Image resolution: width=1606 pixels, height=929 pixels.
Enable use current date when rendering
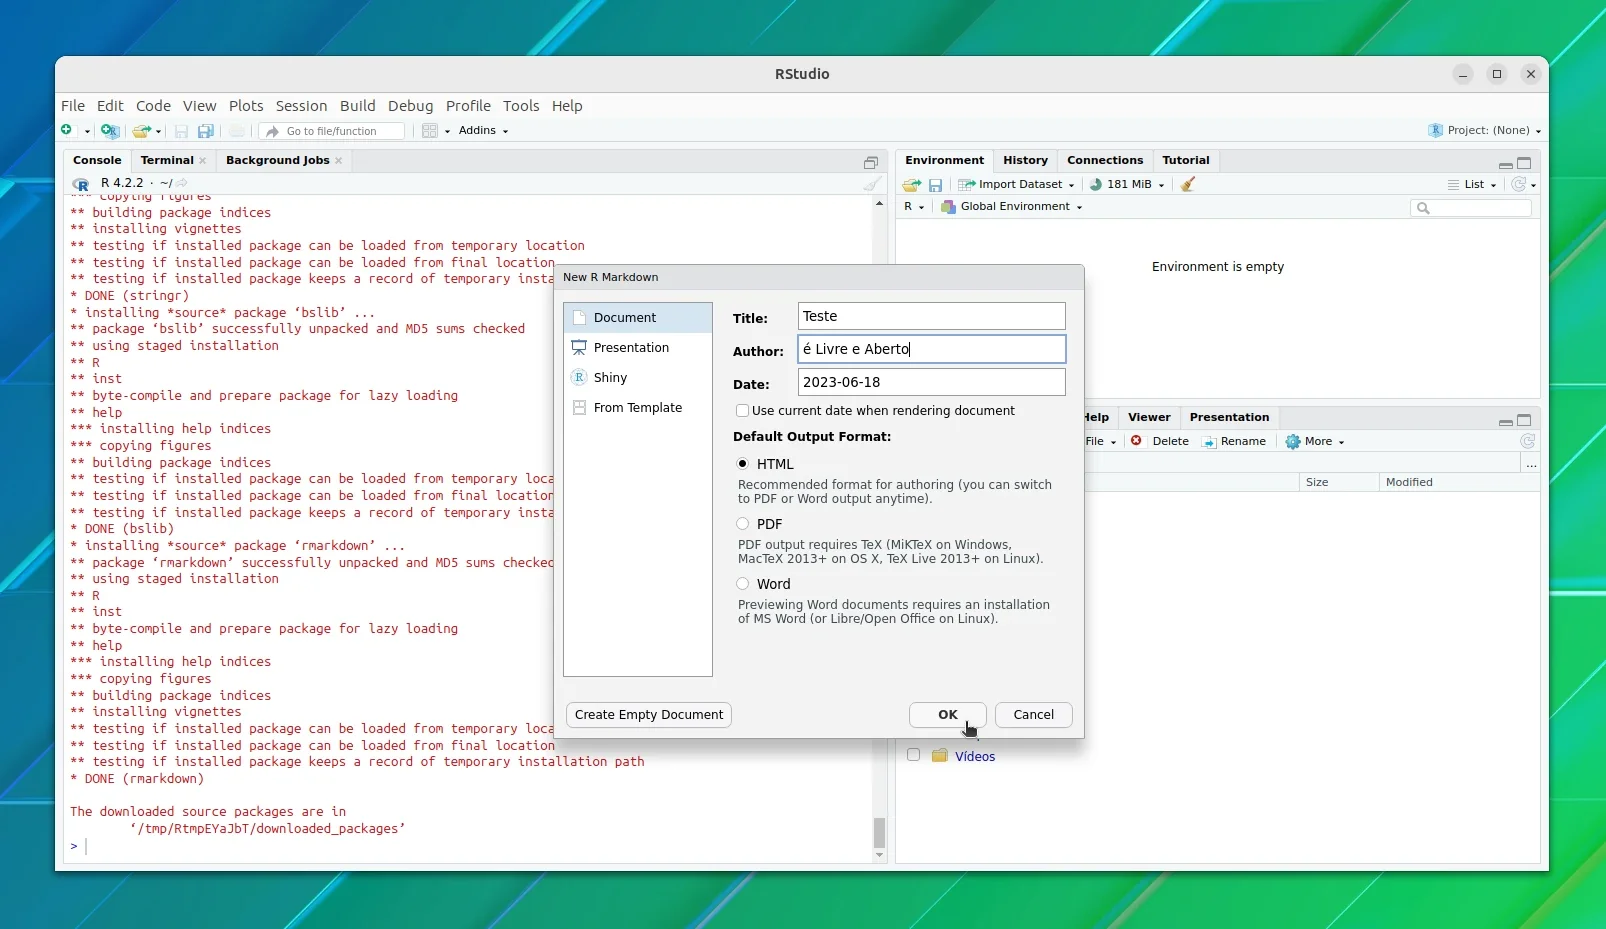coord(742,411)
